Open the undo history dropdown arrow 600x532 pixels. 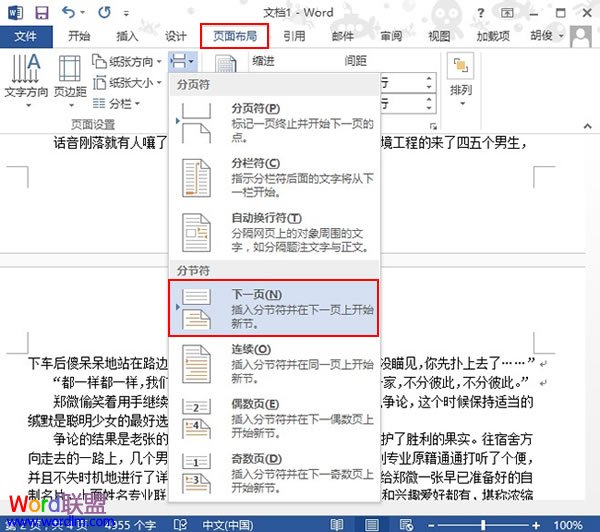83,13
